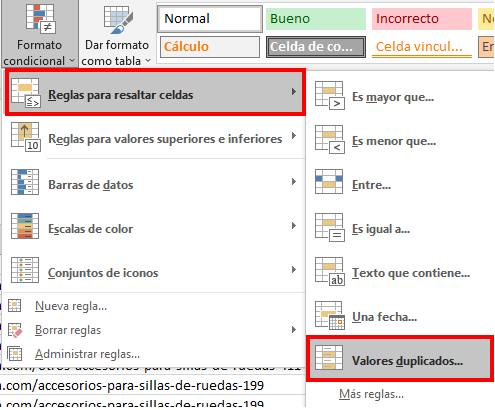The width and height of the screenshot is (495, 410).
Task: Select the Cálculo cell style
Action: [210, 47]
